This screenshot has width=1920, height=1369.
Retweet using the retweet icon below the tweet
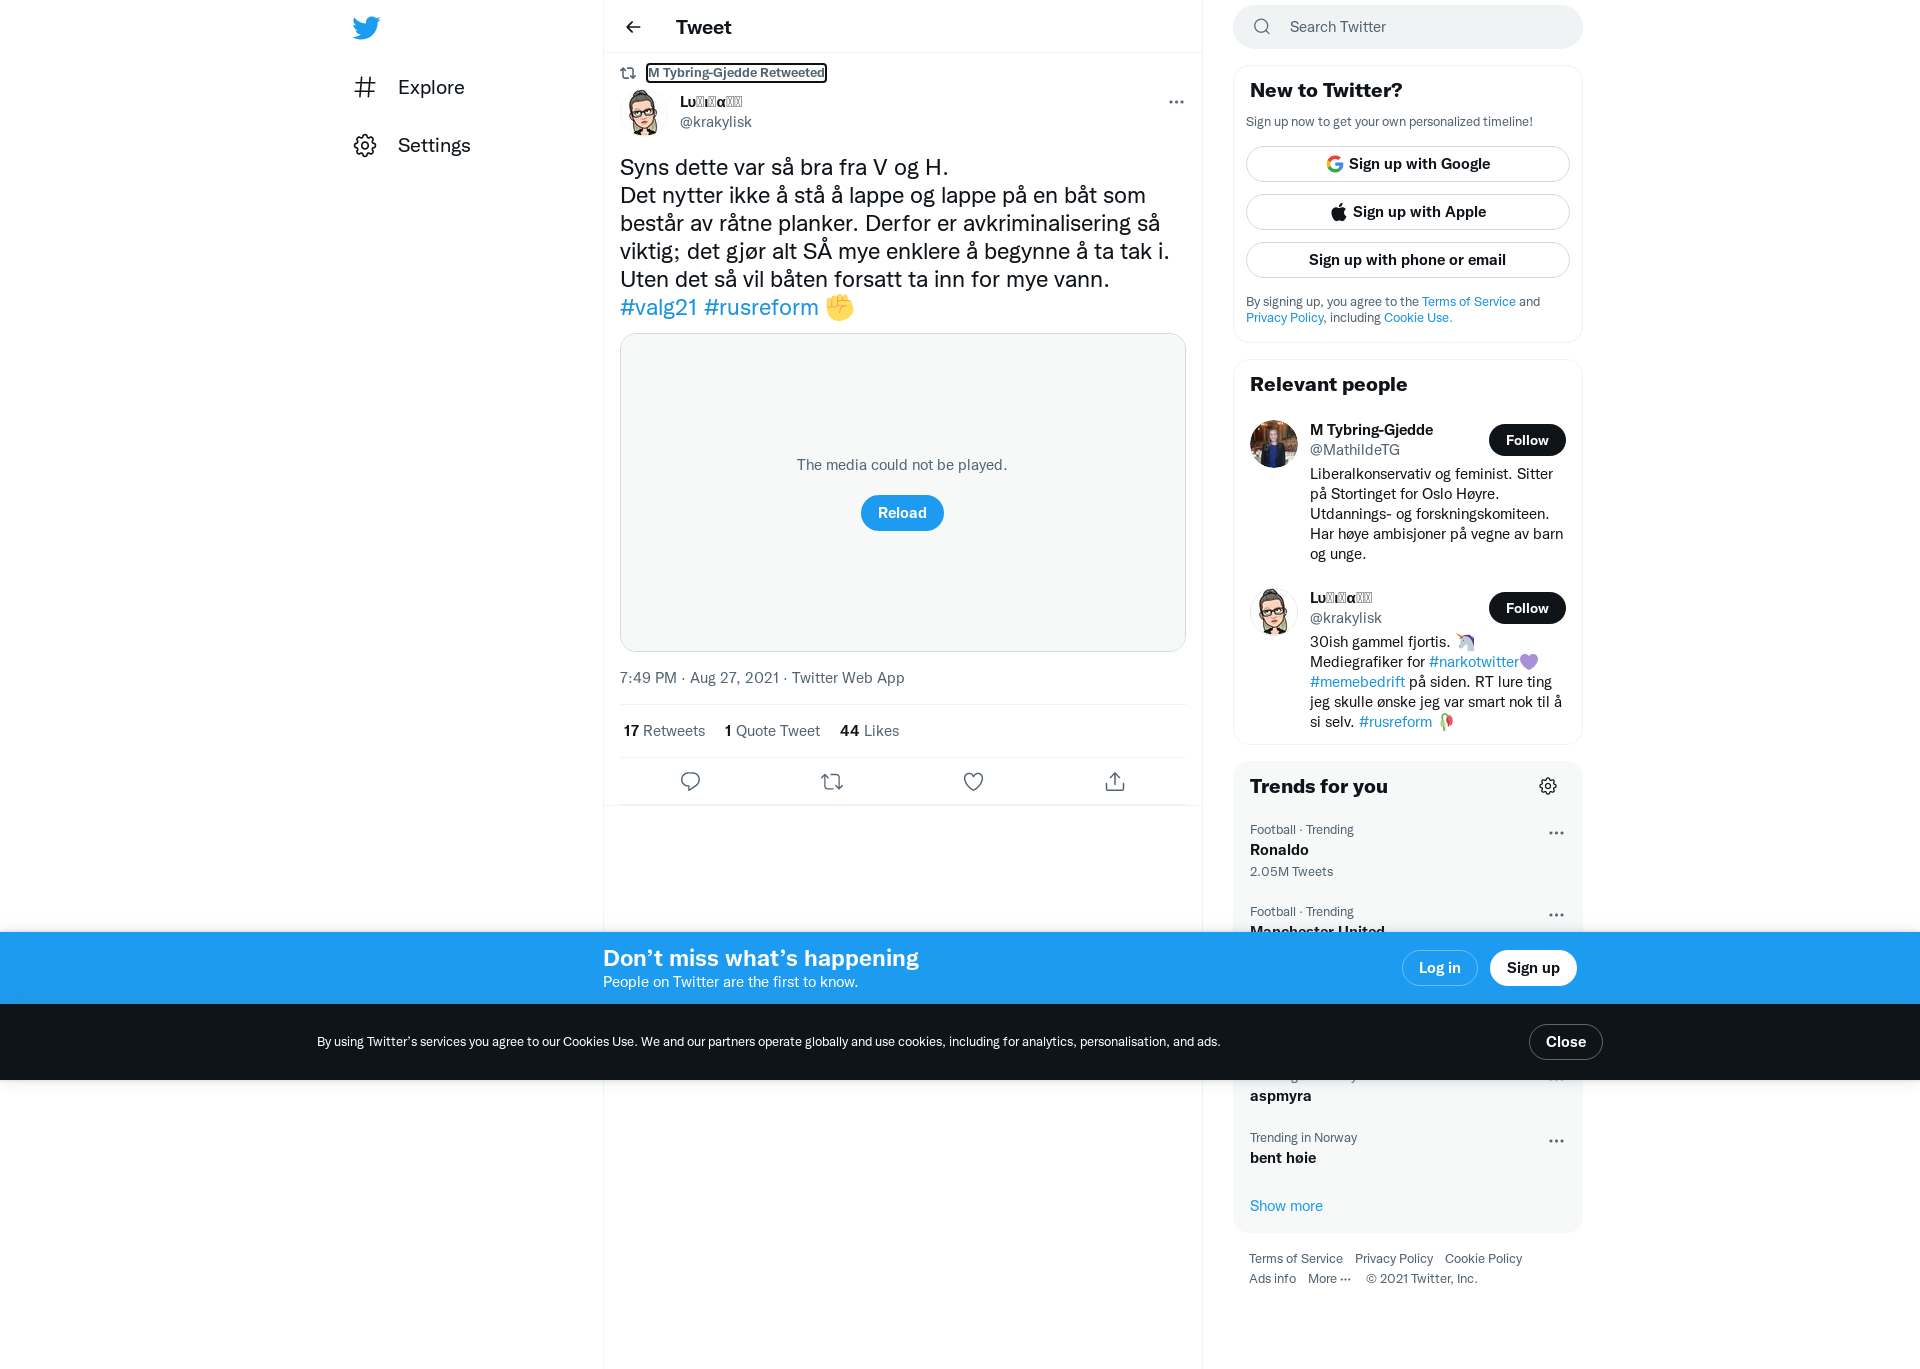832,781
